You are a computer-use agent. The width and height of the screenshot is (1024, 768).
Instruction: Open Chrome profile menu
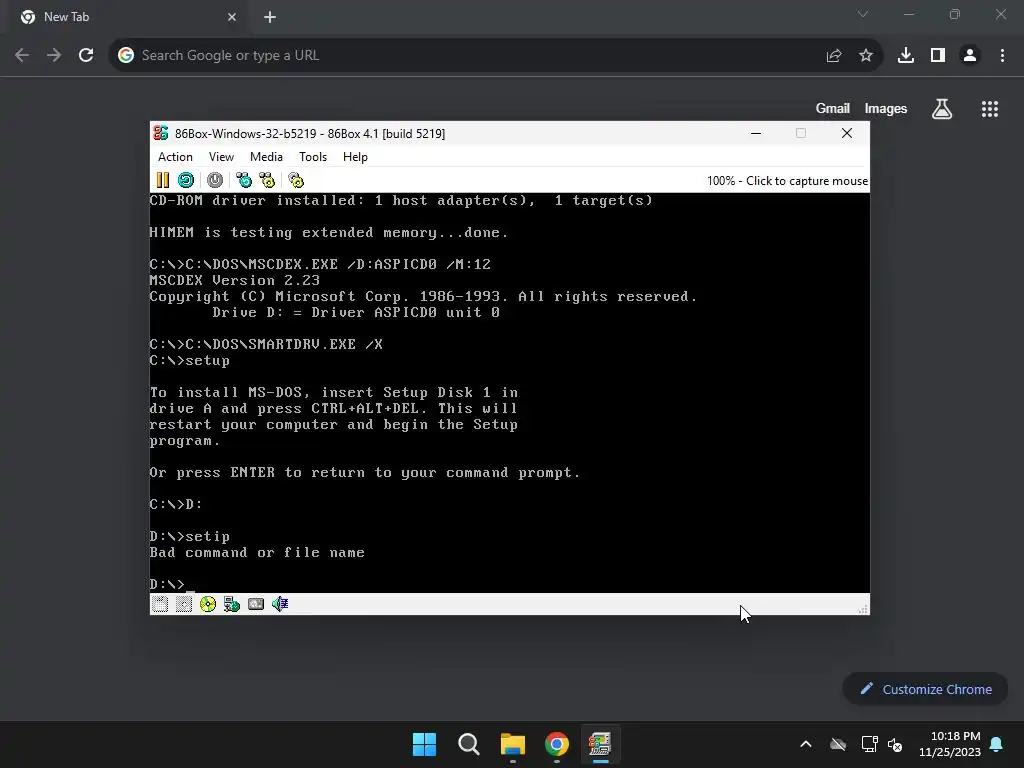point(970,56)
